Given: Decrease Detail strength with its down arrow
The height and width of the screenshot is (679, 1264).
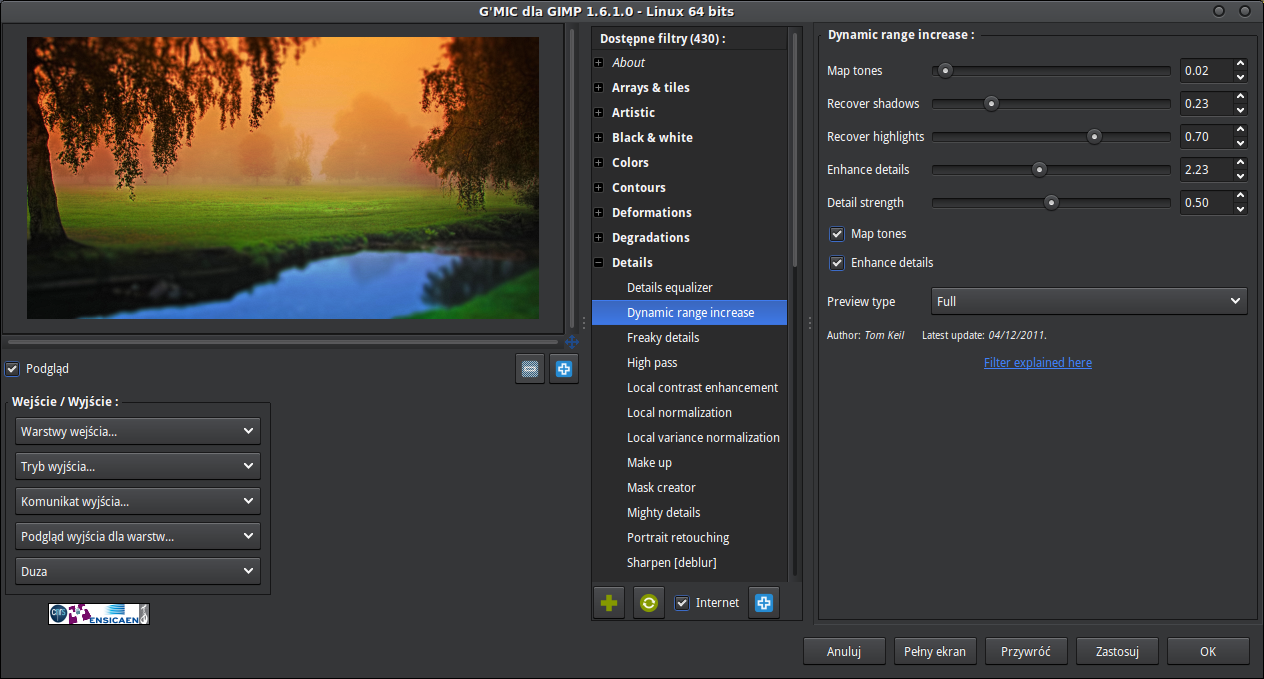Looking at the screenshot, I should [1240, 209].
